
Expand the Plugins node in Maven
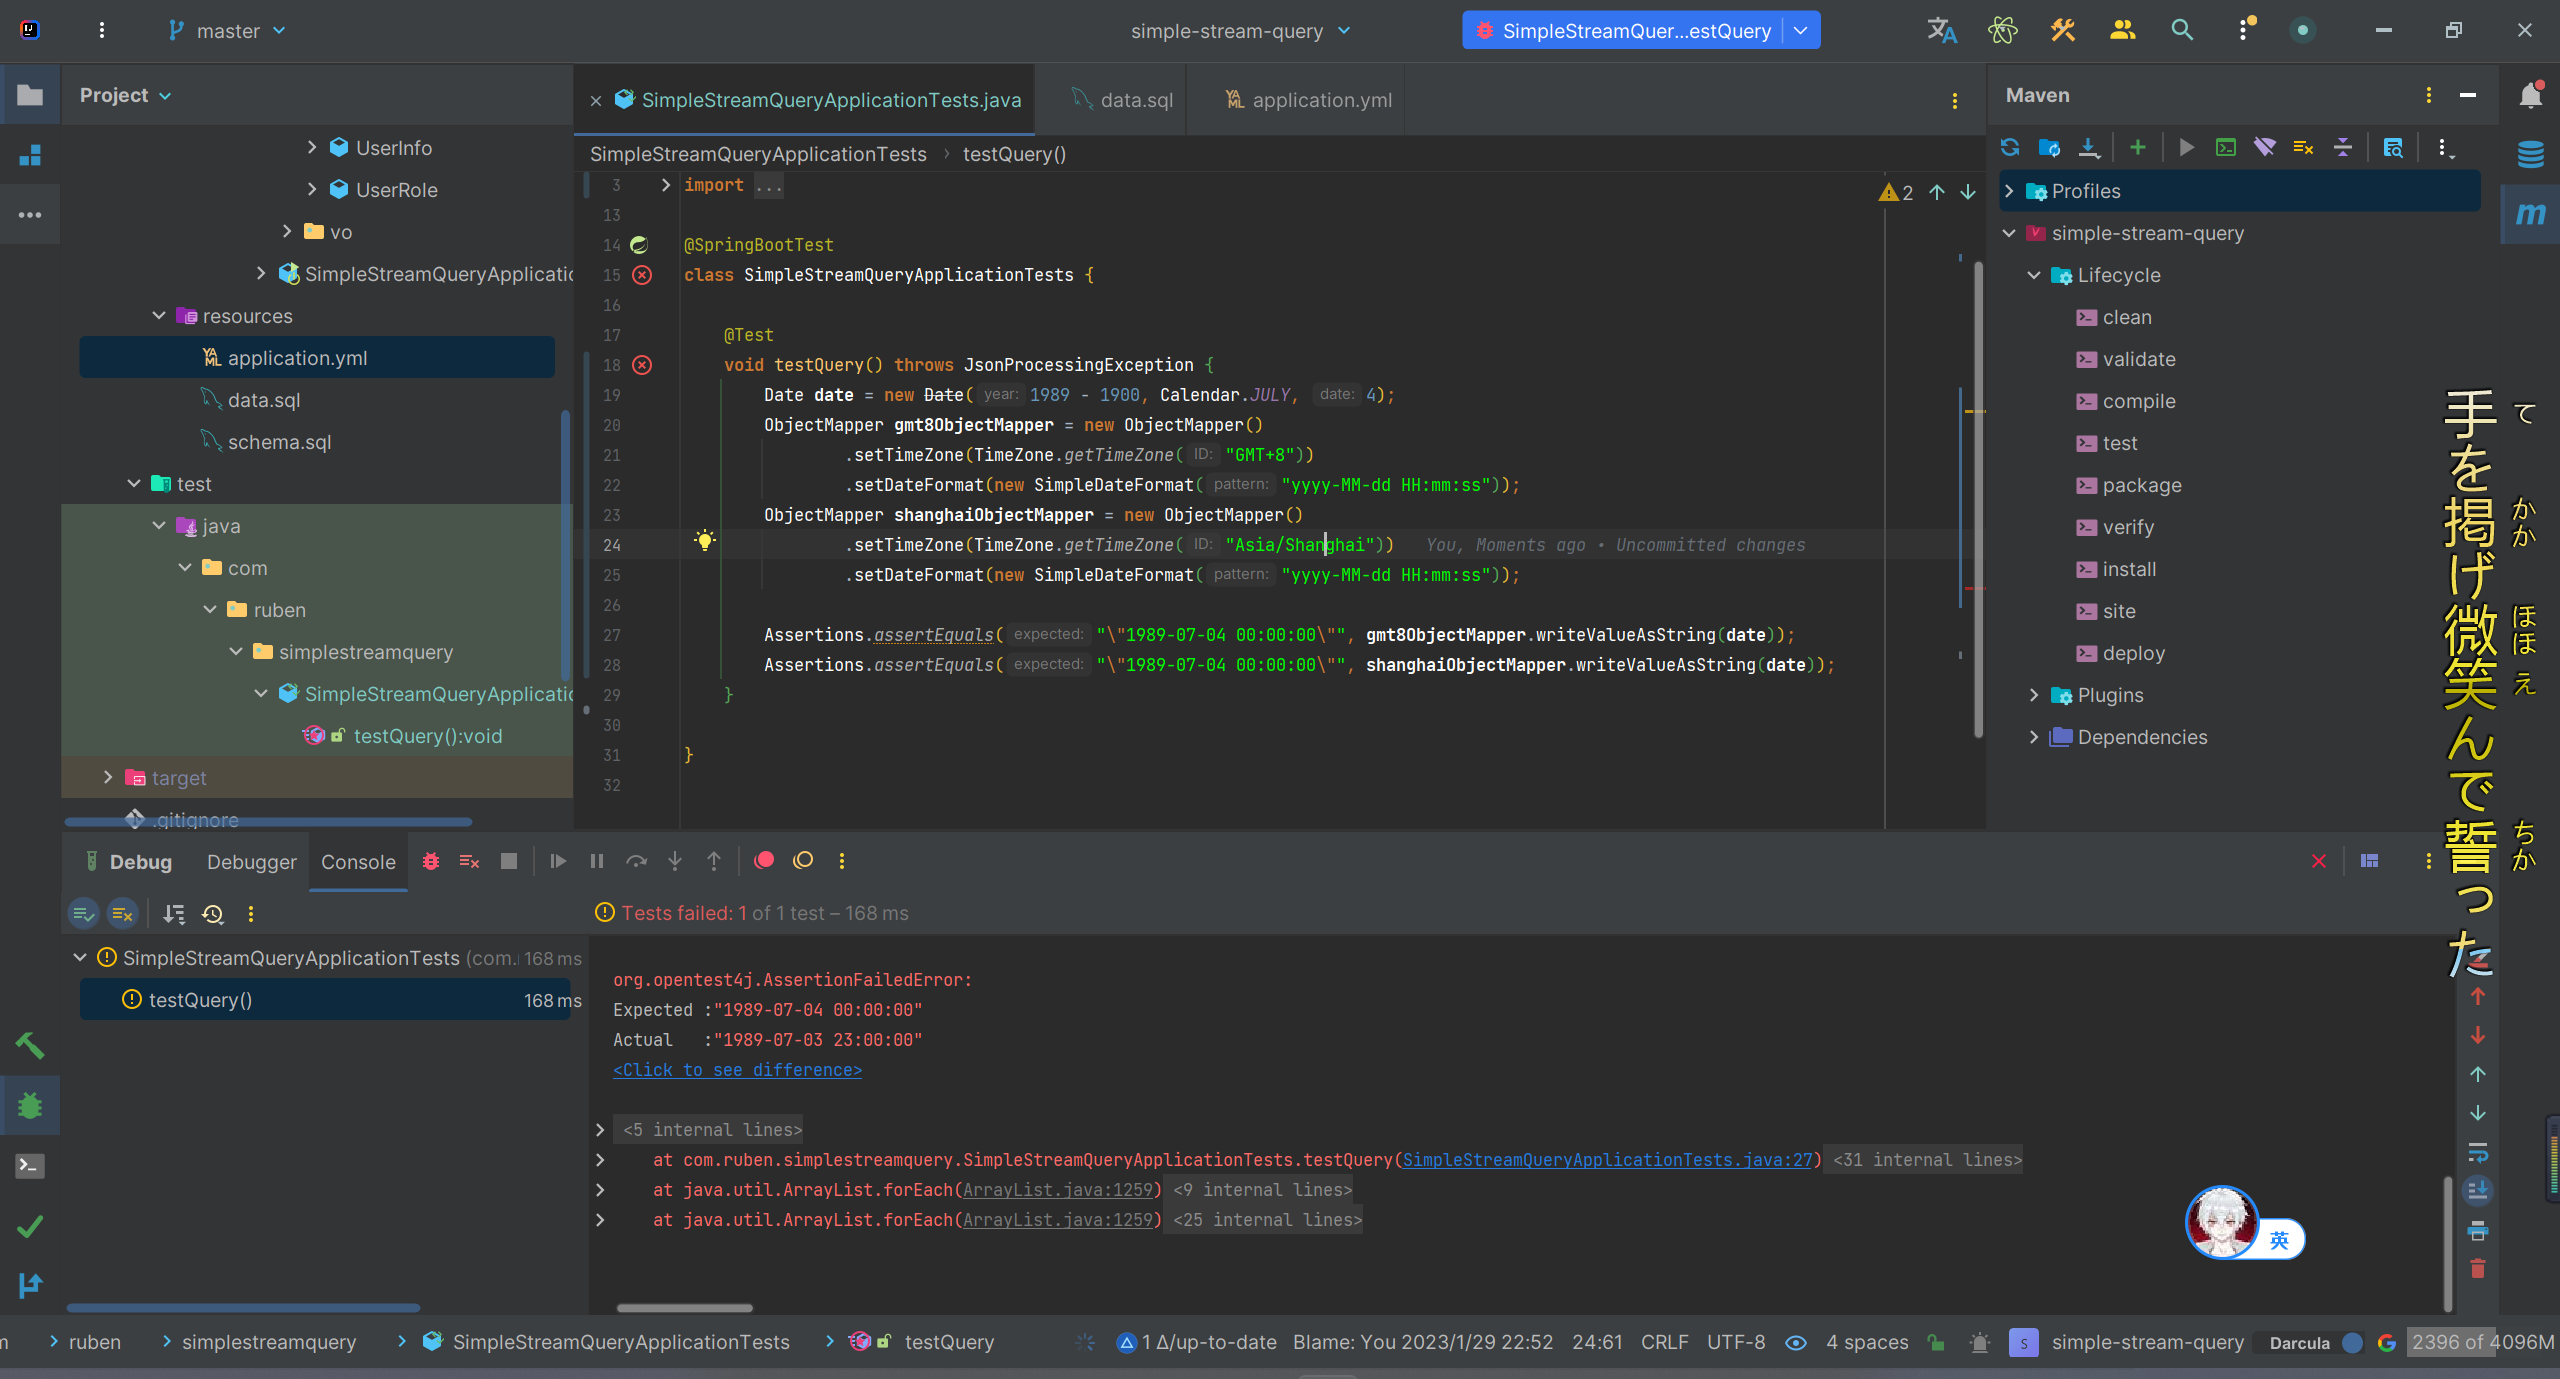(2034, 695)
